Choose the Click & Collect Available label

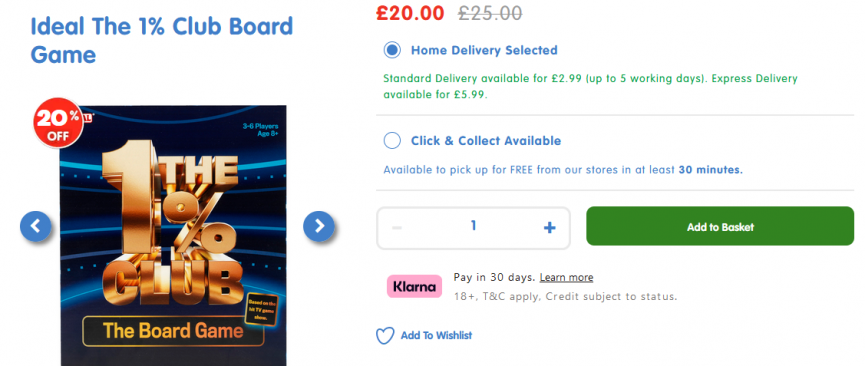pyautogui.click(x=486, y=141)
